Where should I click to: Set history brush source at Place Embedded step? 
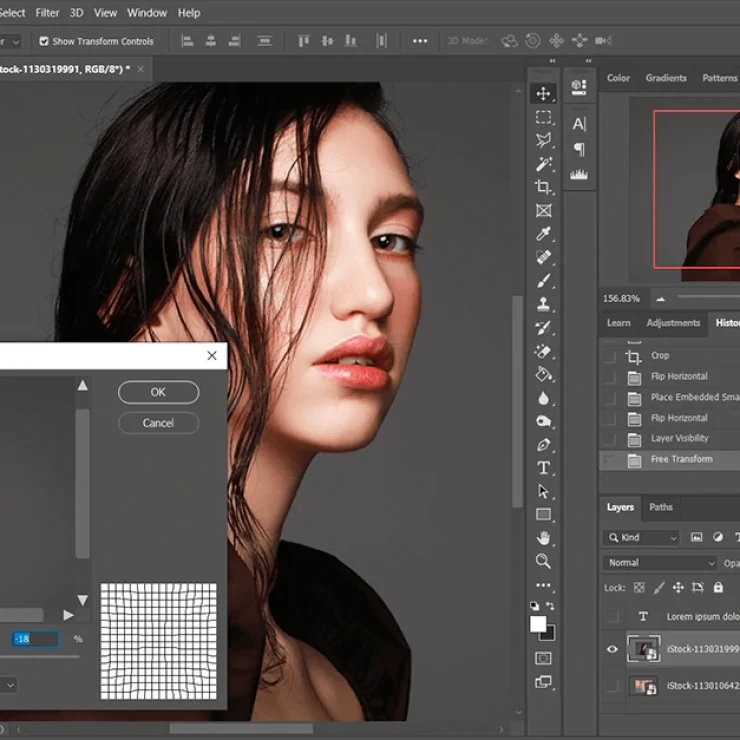coord(609,398)
